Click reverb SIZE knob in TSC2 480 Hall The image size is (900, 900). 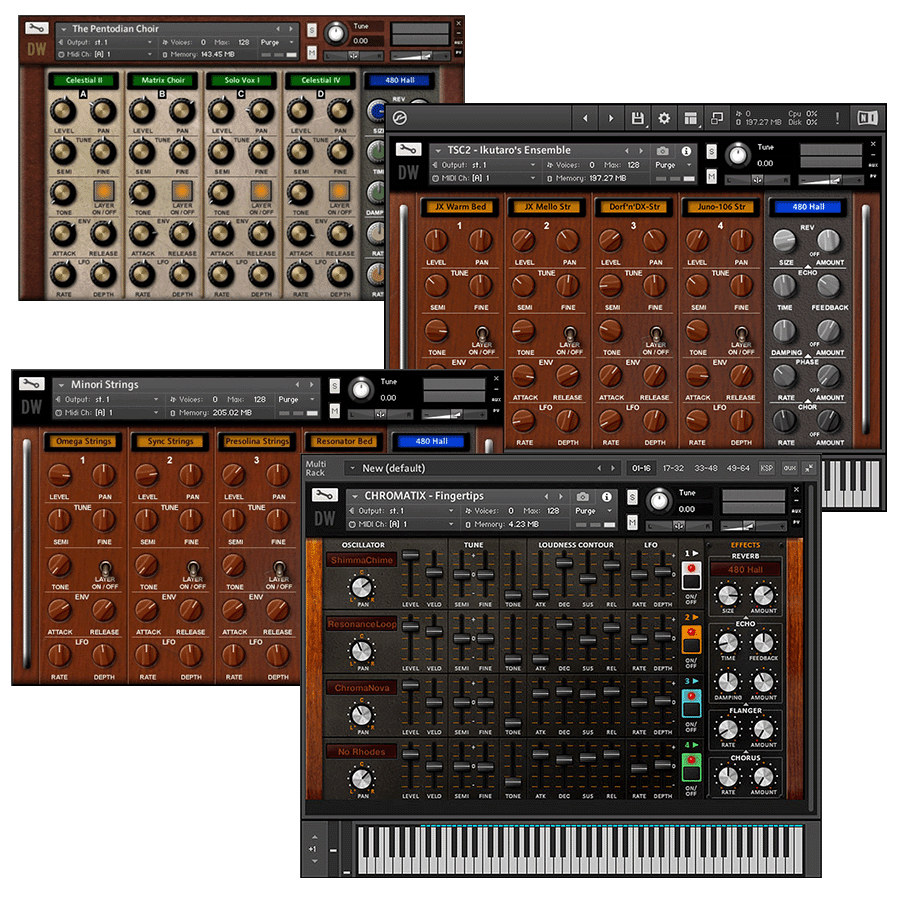(785, 241)
